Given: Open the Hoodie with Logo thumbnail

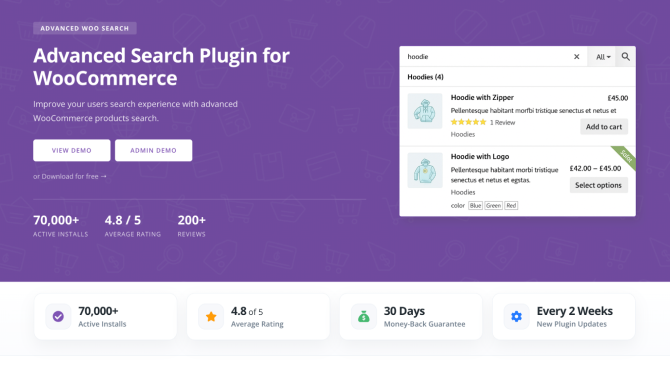Looking at the screenshot, I should click(425, 170).
